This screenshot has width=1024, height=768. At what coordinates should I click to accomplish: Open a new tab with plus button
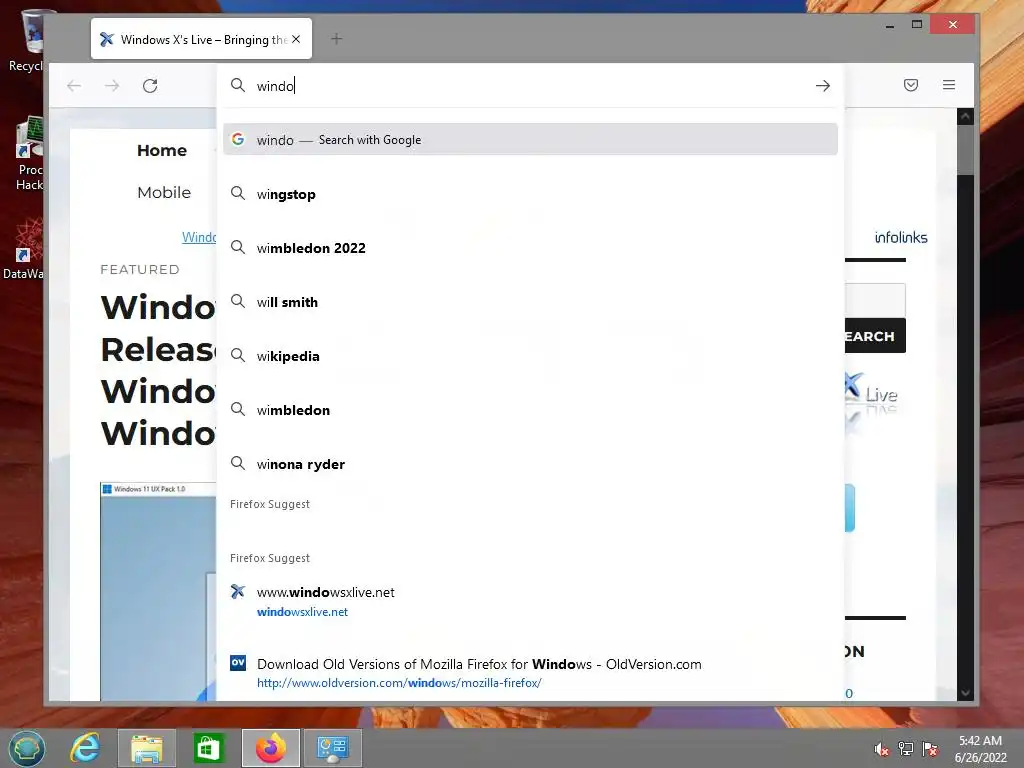[x=336, y=39]
